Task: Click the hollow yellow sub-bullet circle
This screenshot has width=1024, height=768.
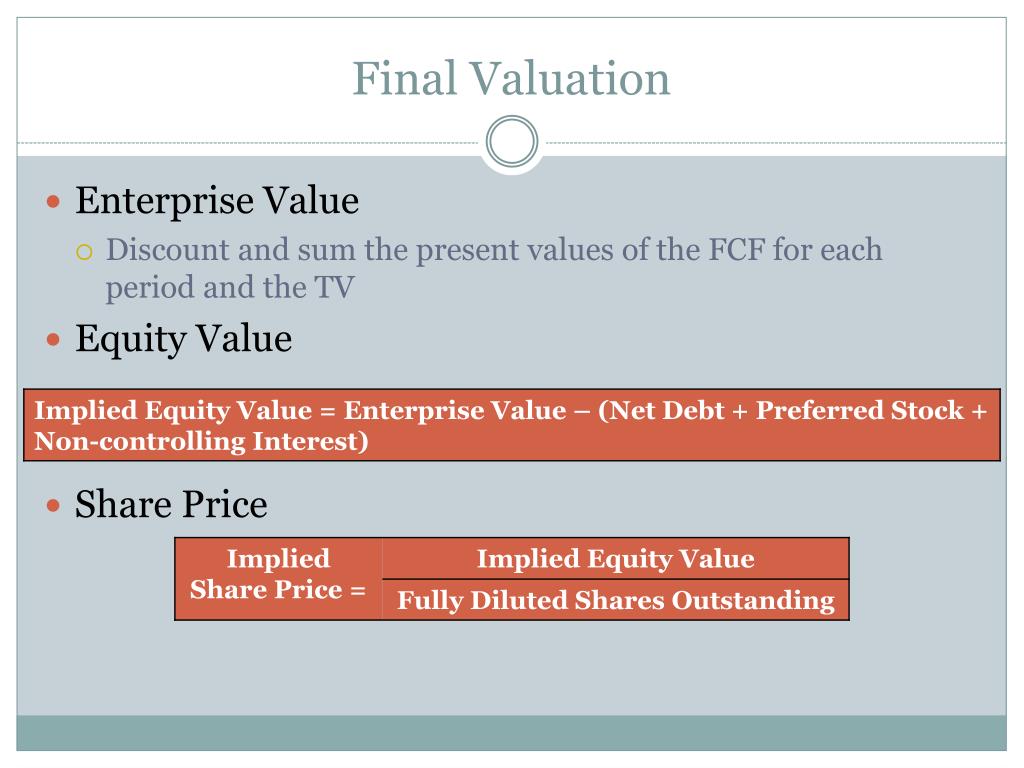Action: 84,251
